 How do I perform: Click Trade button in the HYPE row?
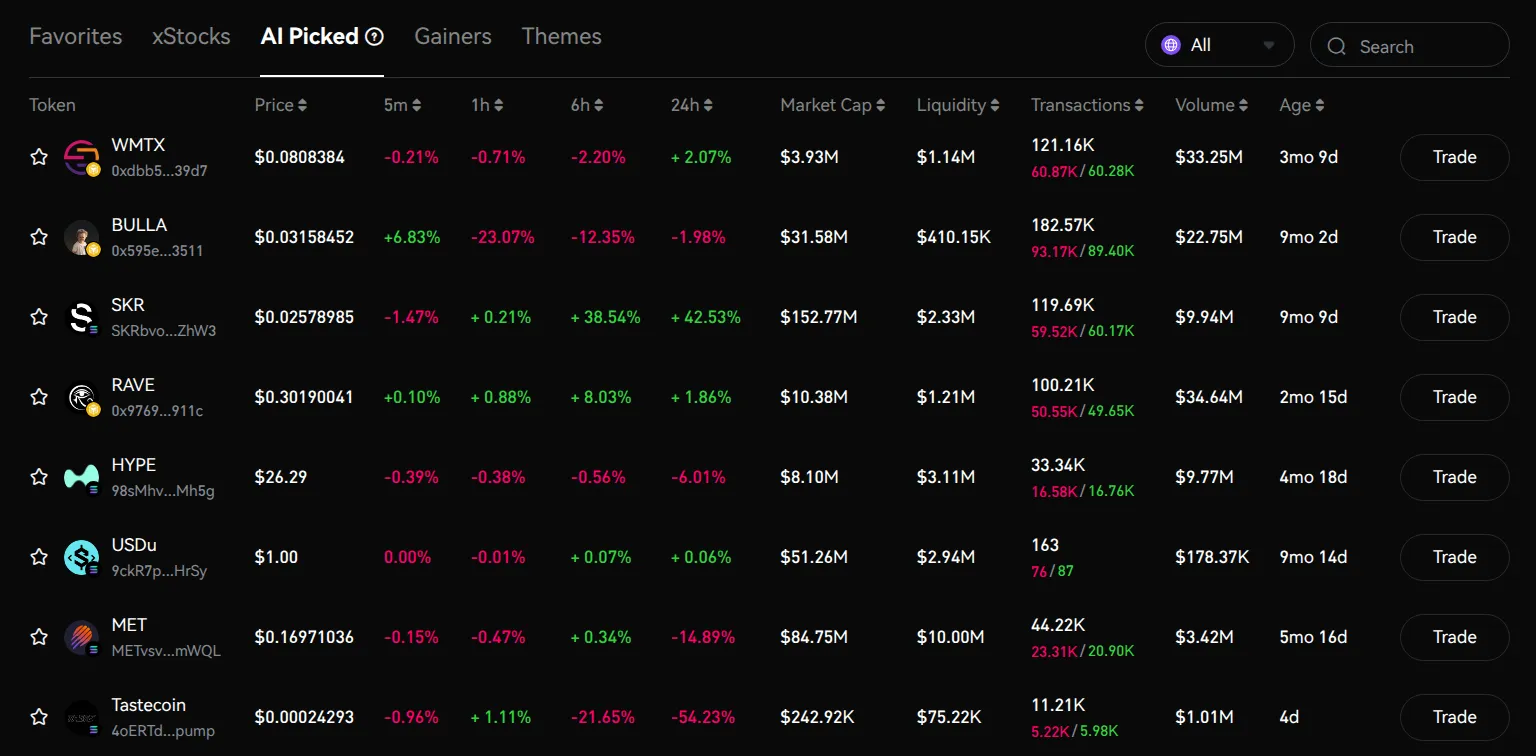[1454, 477]
